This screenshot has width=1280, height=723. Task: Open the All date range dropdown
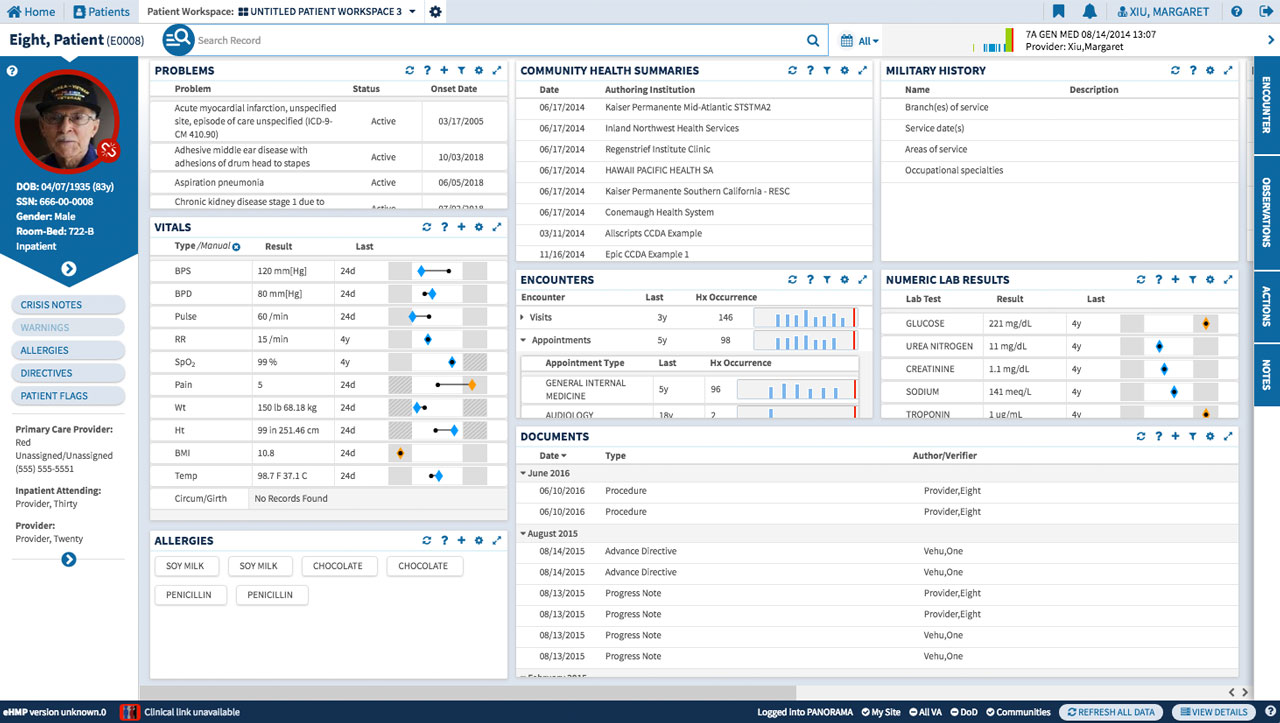(x=860, y=41)
